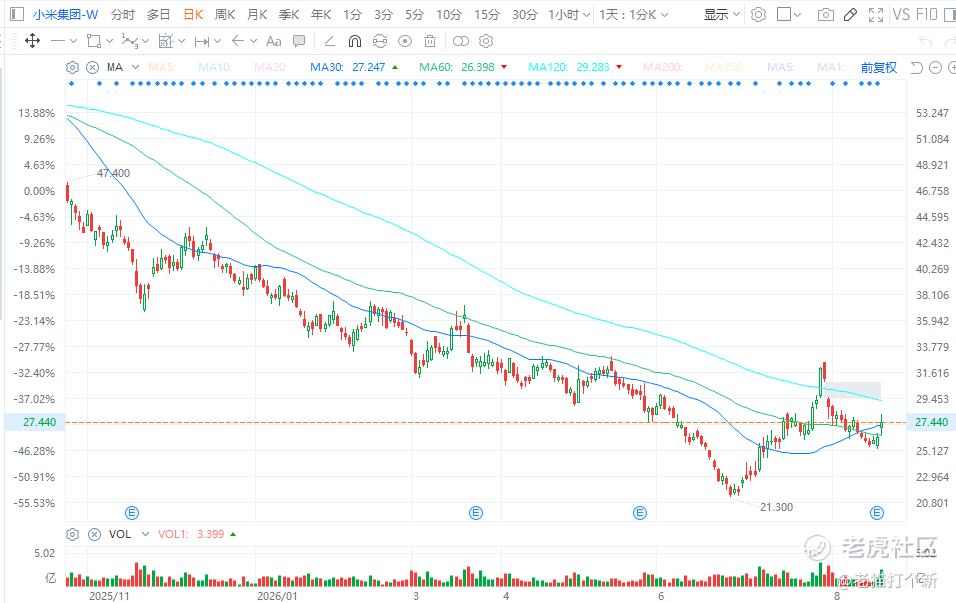Click the pencil draw icon
Screen dimensions: 956x603
851,15
